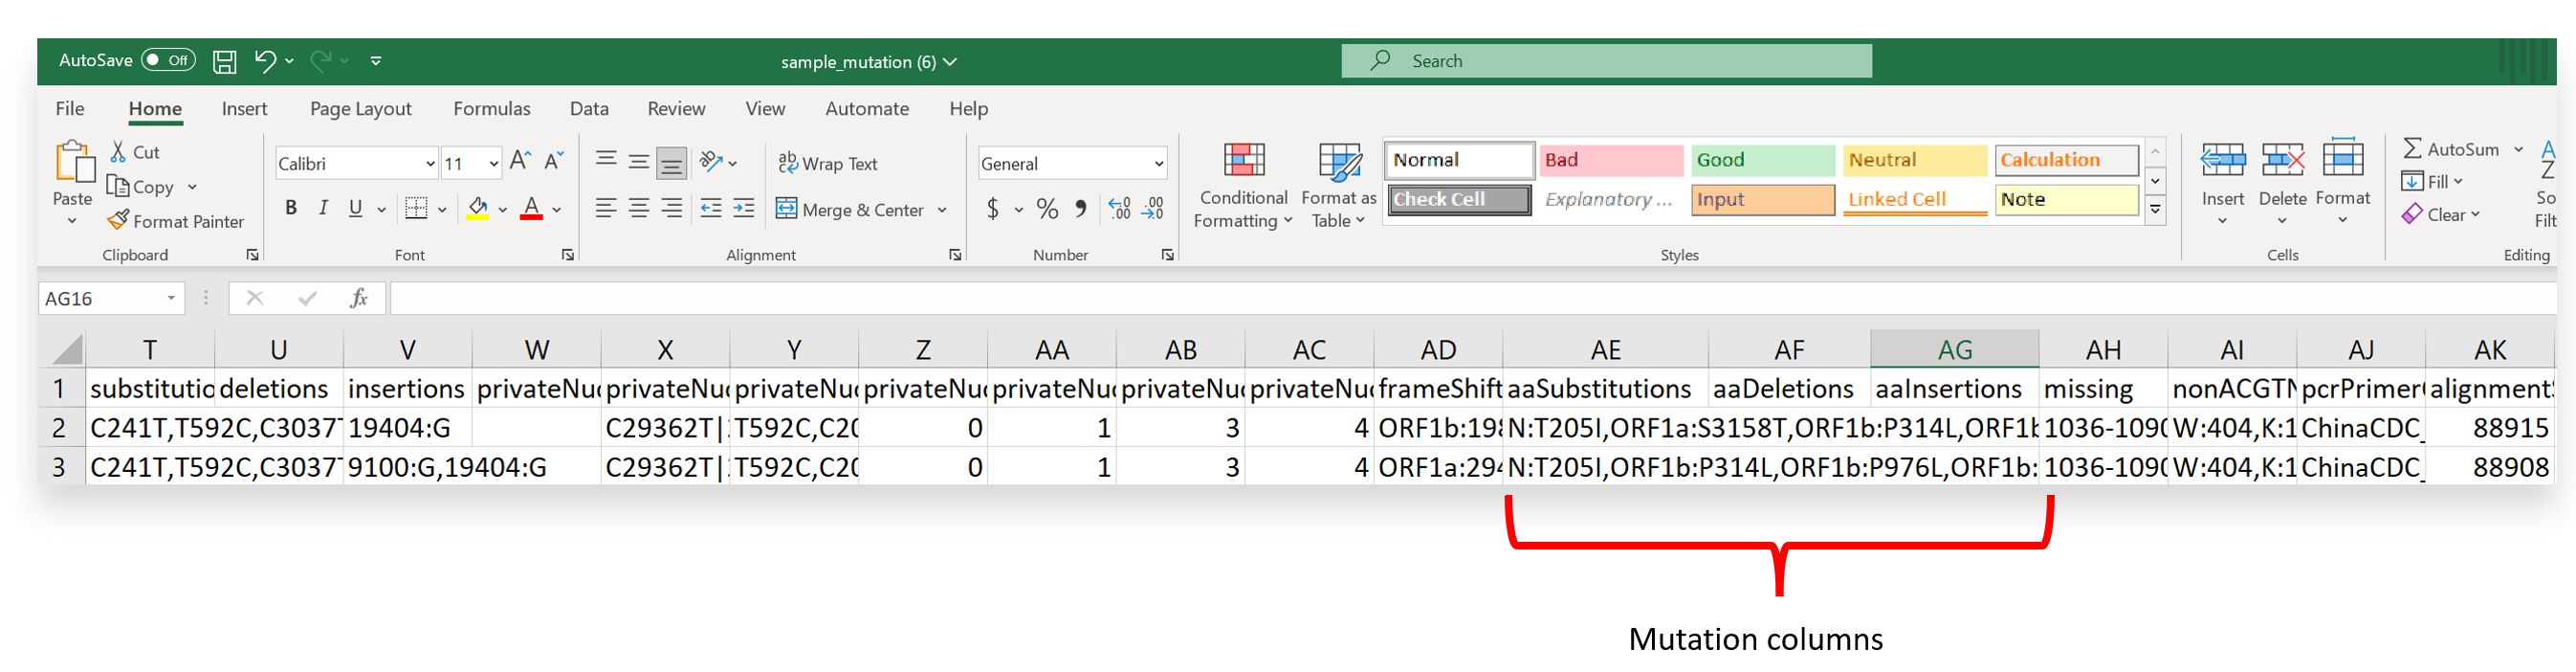The height and width of the screenshot is (672, 2576).
Task: Click the Name Box showing AG16
Action: [x=100, y=299]
